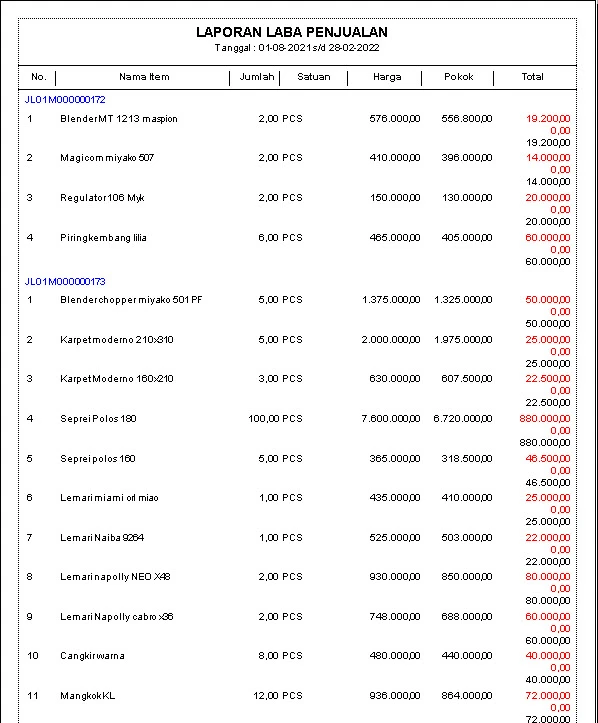This screenshot has width=598, height=723.
Task: Click the Total column header
Action: click(x=532, y=77)
